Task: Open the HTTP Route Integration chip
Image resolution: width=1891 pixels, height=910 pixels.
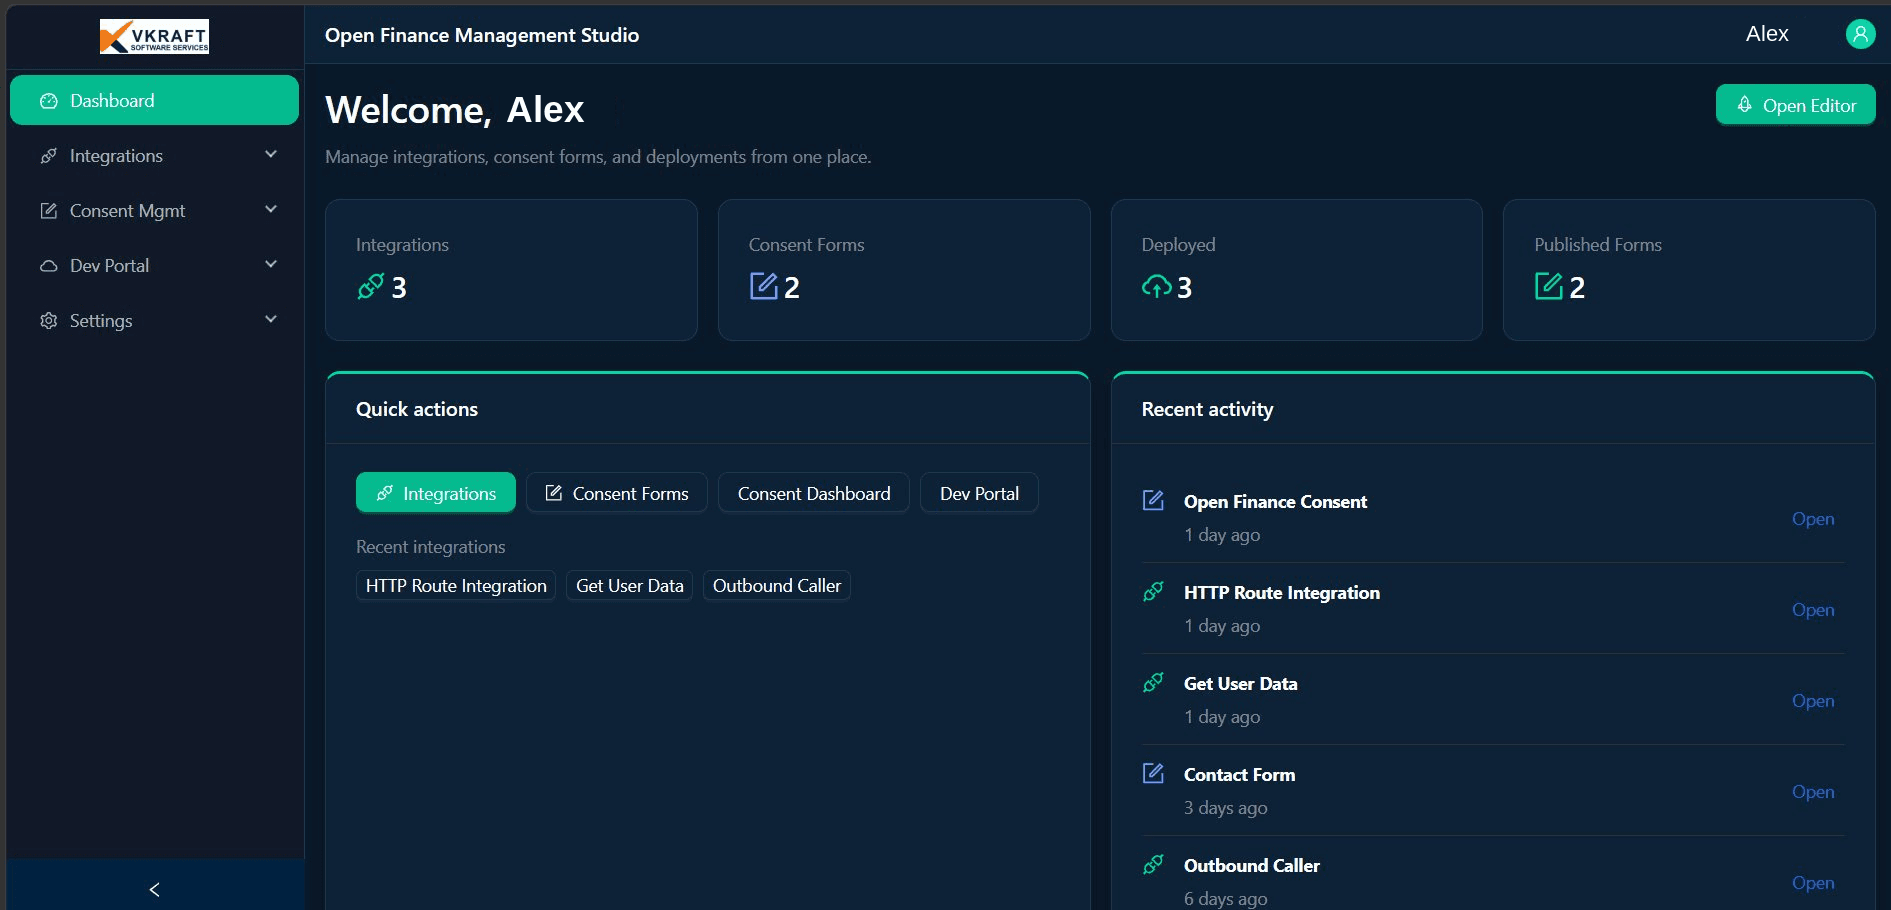Action: [x=456, y=586]
